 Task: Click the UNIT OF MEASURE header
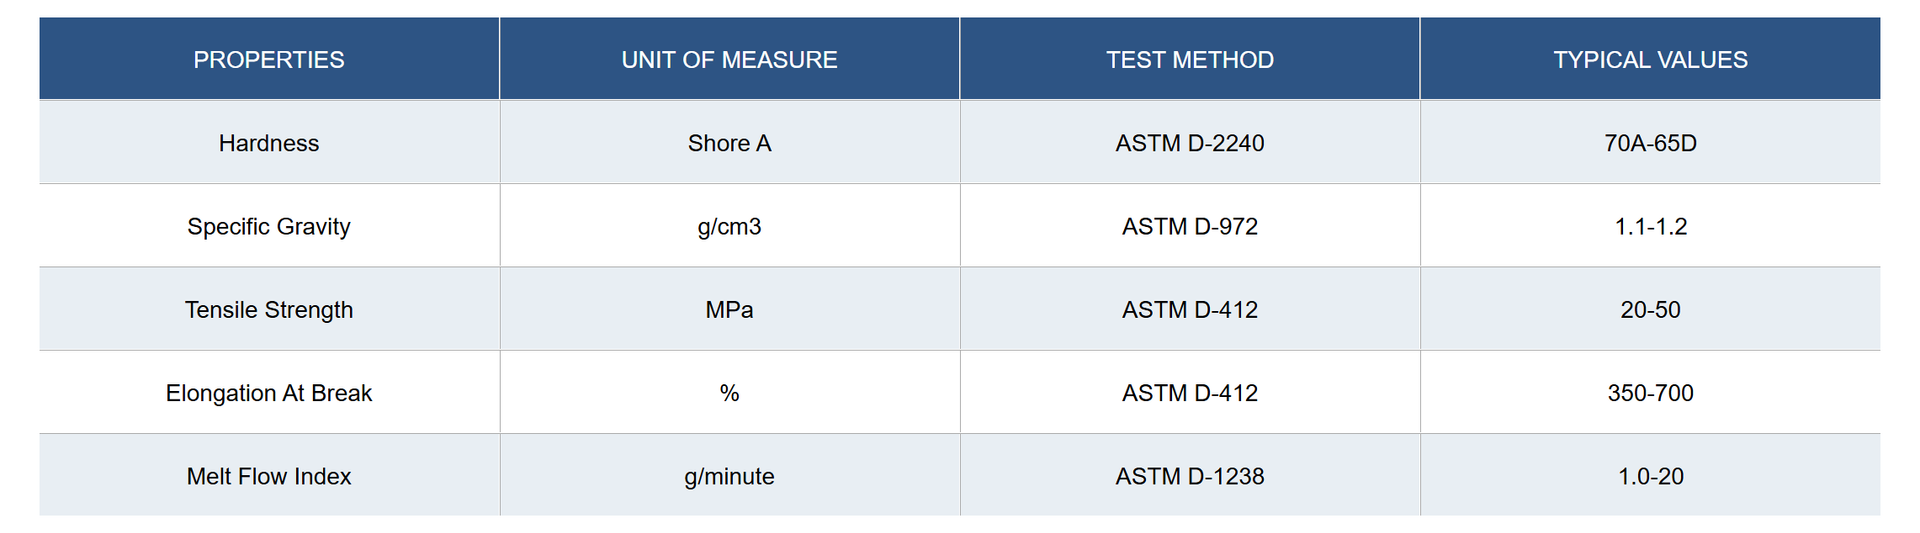[730, 59]
